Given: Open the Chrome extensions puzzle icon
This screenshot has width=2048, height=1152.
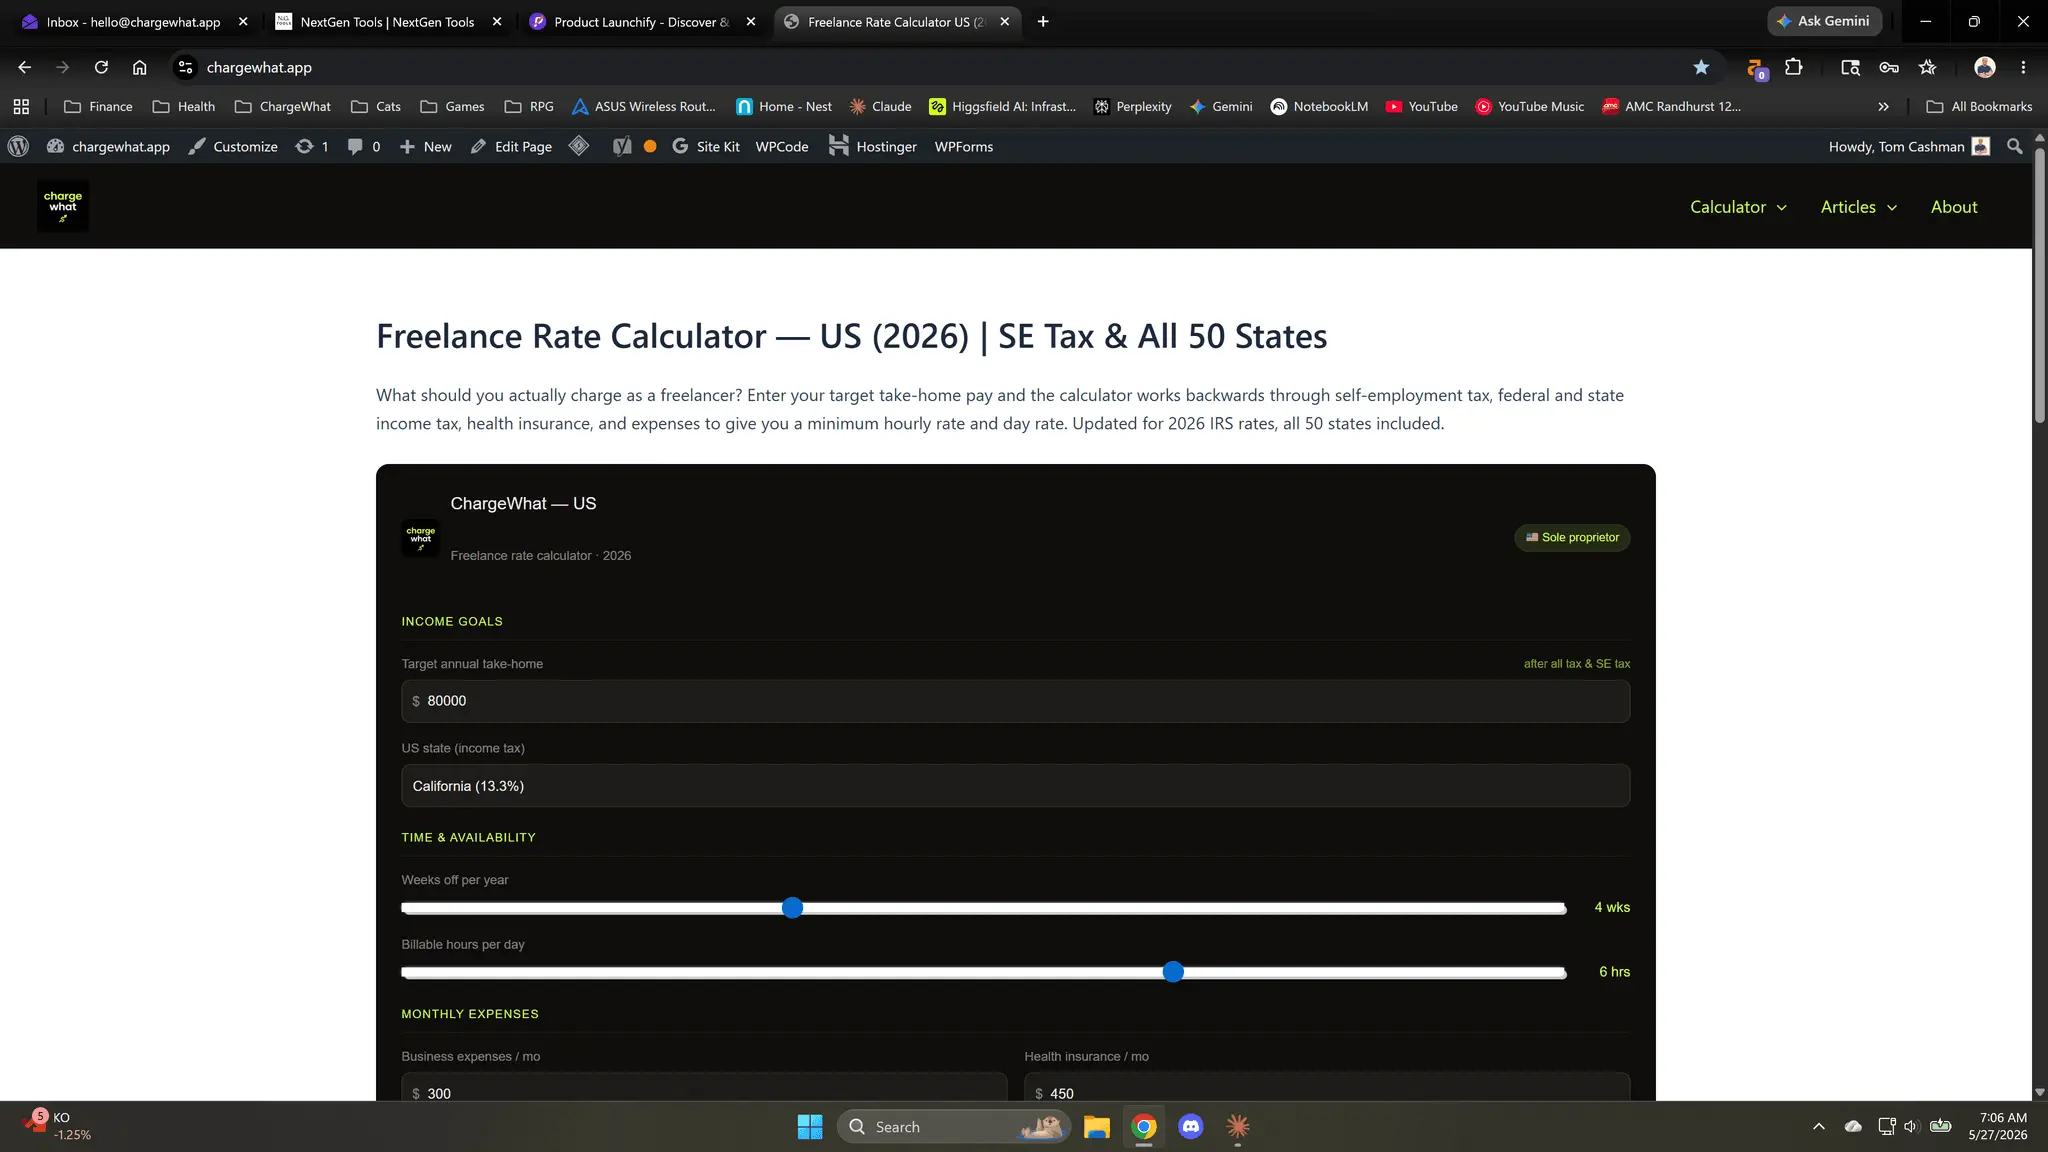Looking at the screenshot, I should pos(1794,67).
